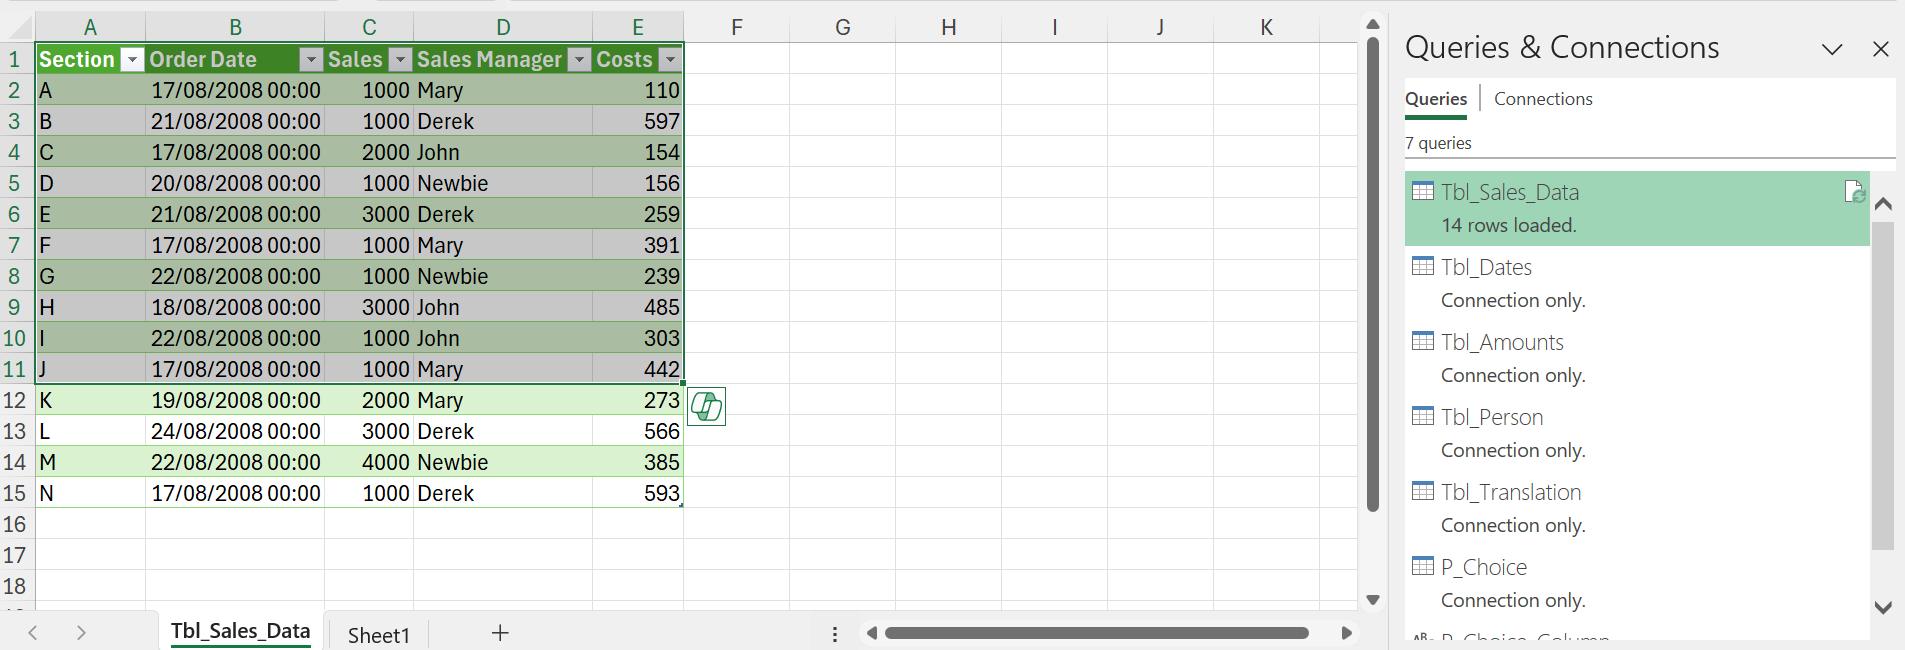Click the table icon of Tbl_Dates query

click(x=1422, y=266)
